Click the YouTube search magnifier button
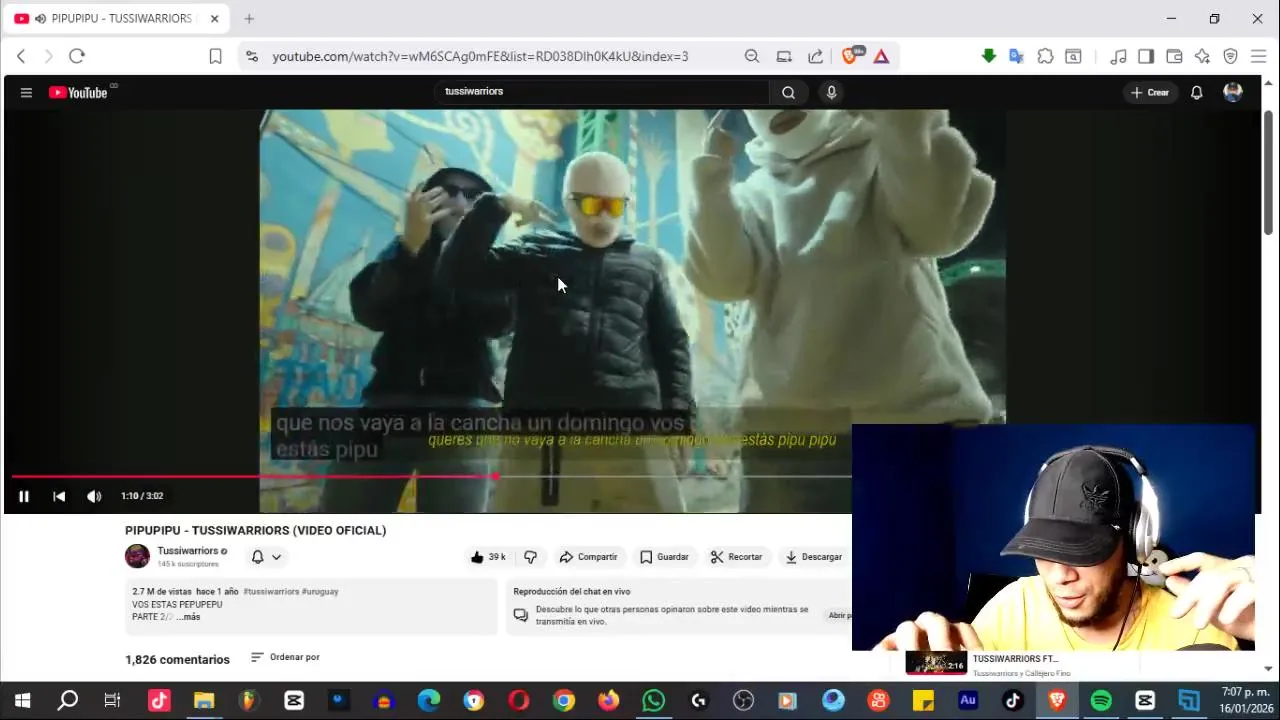The width and height of the screenshot is (1280, 720). (x=789, y=93)
